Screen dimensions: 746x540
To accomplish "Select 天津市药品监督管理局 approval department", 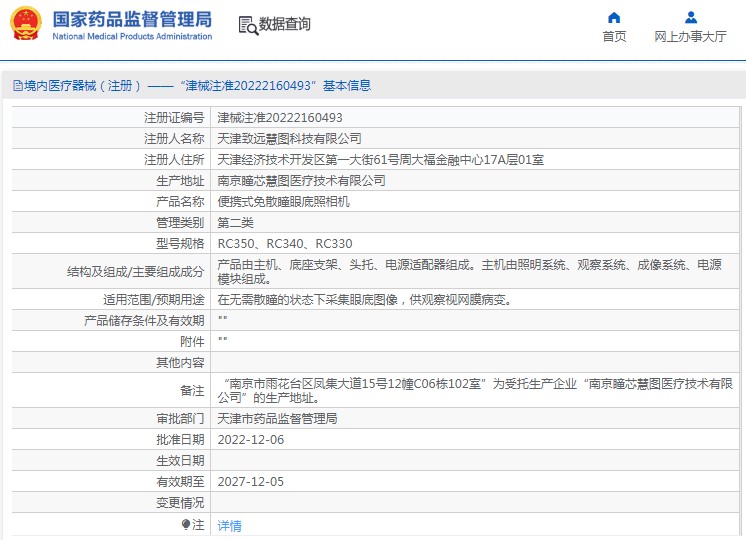I will (x=277, y=419).
